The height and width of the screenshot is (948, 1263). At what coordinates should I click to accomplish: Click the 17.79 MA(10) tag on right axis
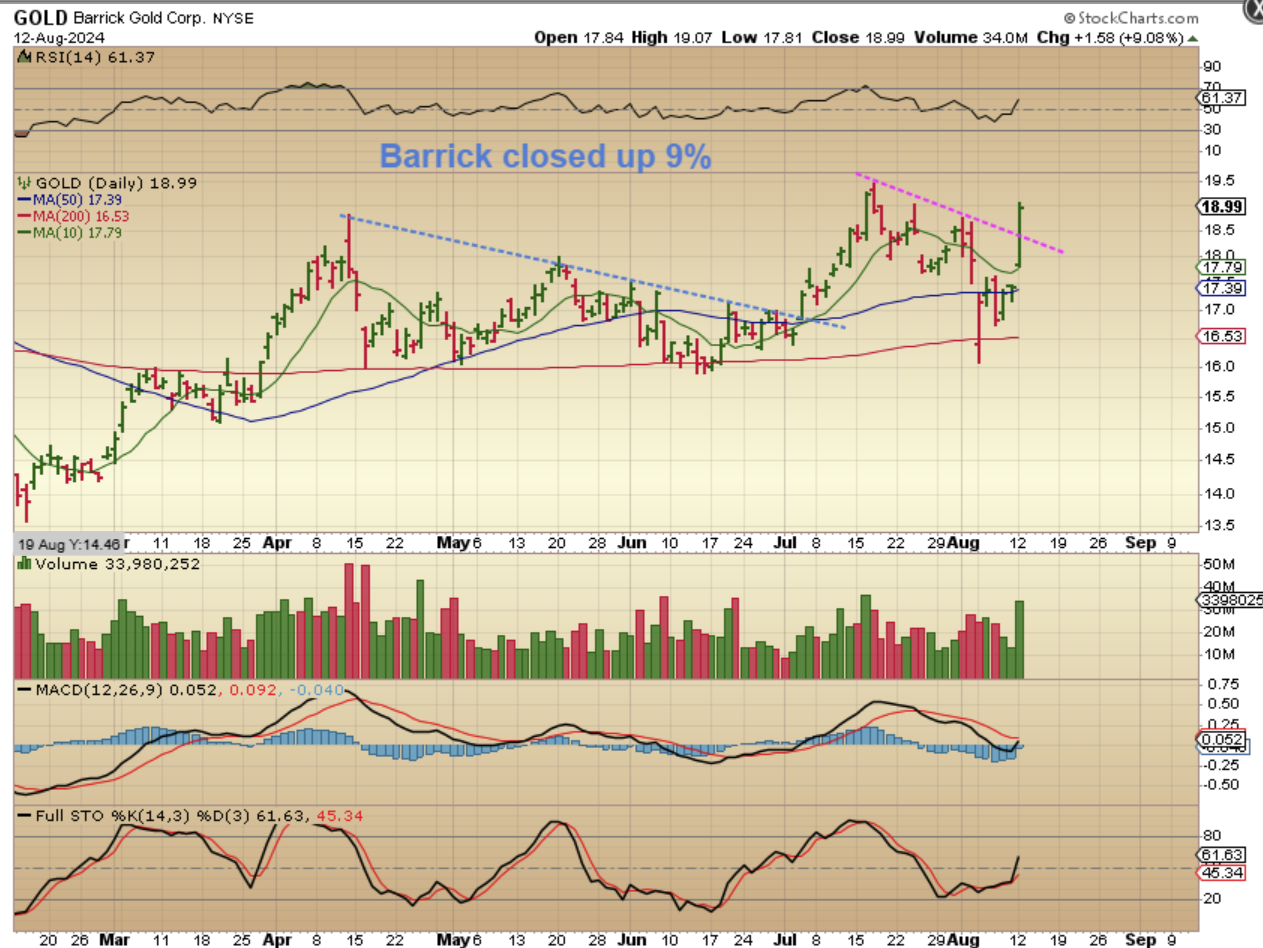pyautogui.click(x=1222, y=267)
